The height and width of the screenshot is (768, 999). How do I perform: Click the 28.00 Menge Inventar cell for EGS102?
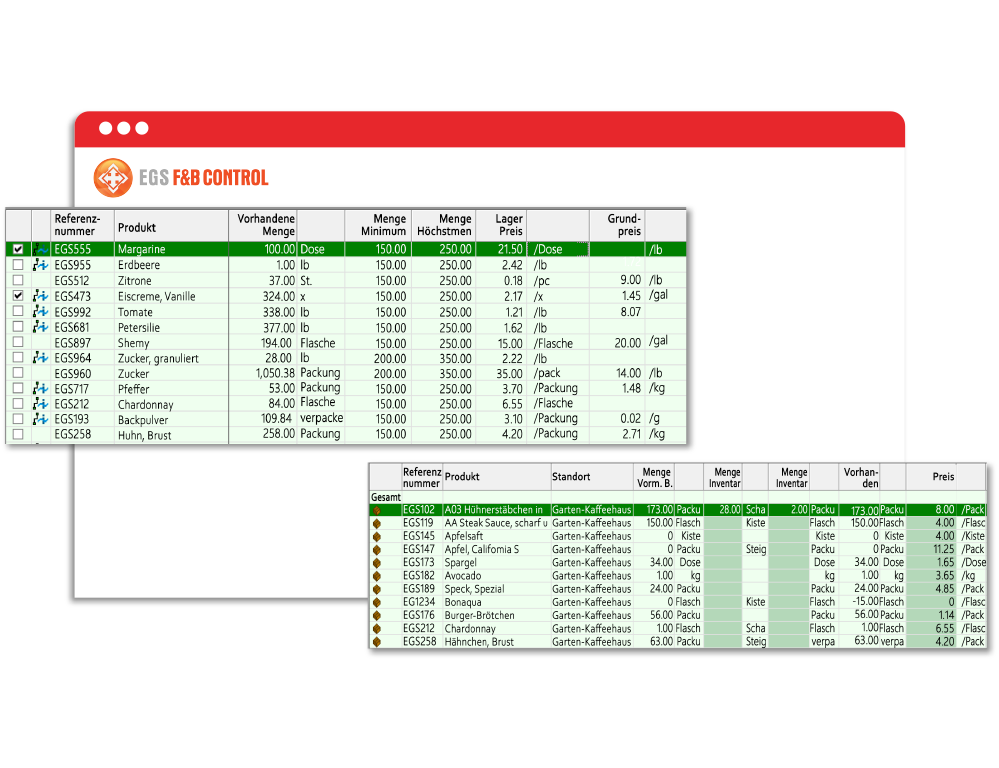(724, 510)
